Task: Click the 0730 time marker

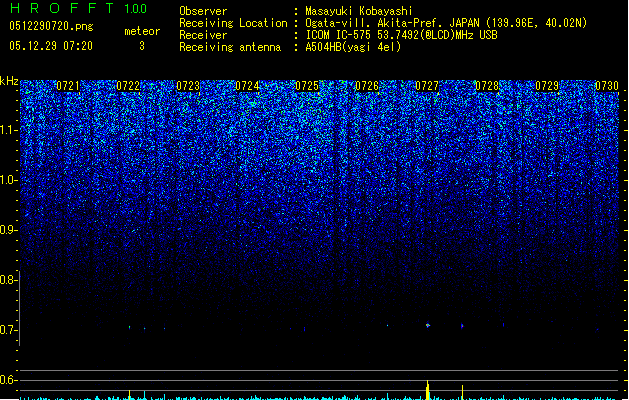Action: point(607,86)
